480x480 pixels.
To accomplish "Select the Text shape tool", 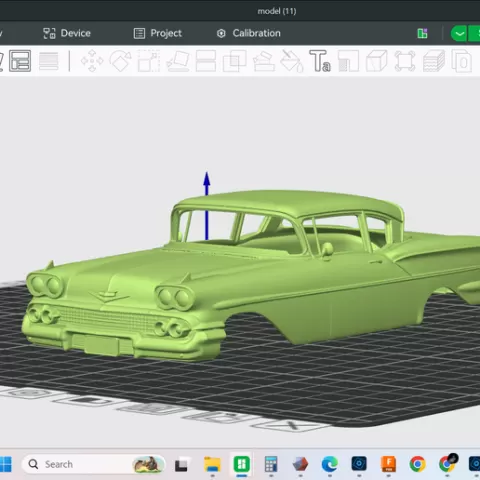I will [x=320, y=61].
